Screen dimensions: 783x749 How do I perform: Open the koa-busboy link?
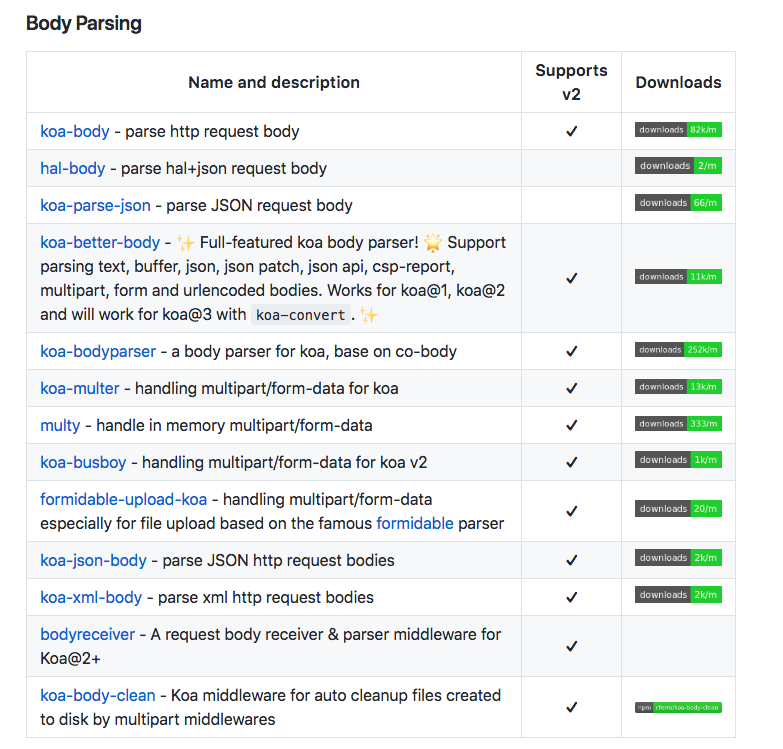(x=83, y=462)
